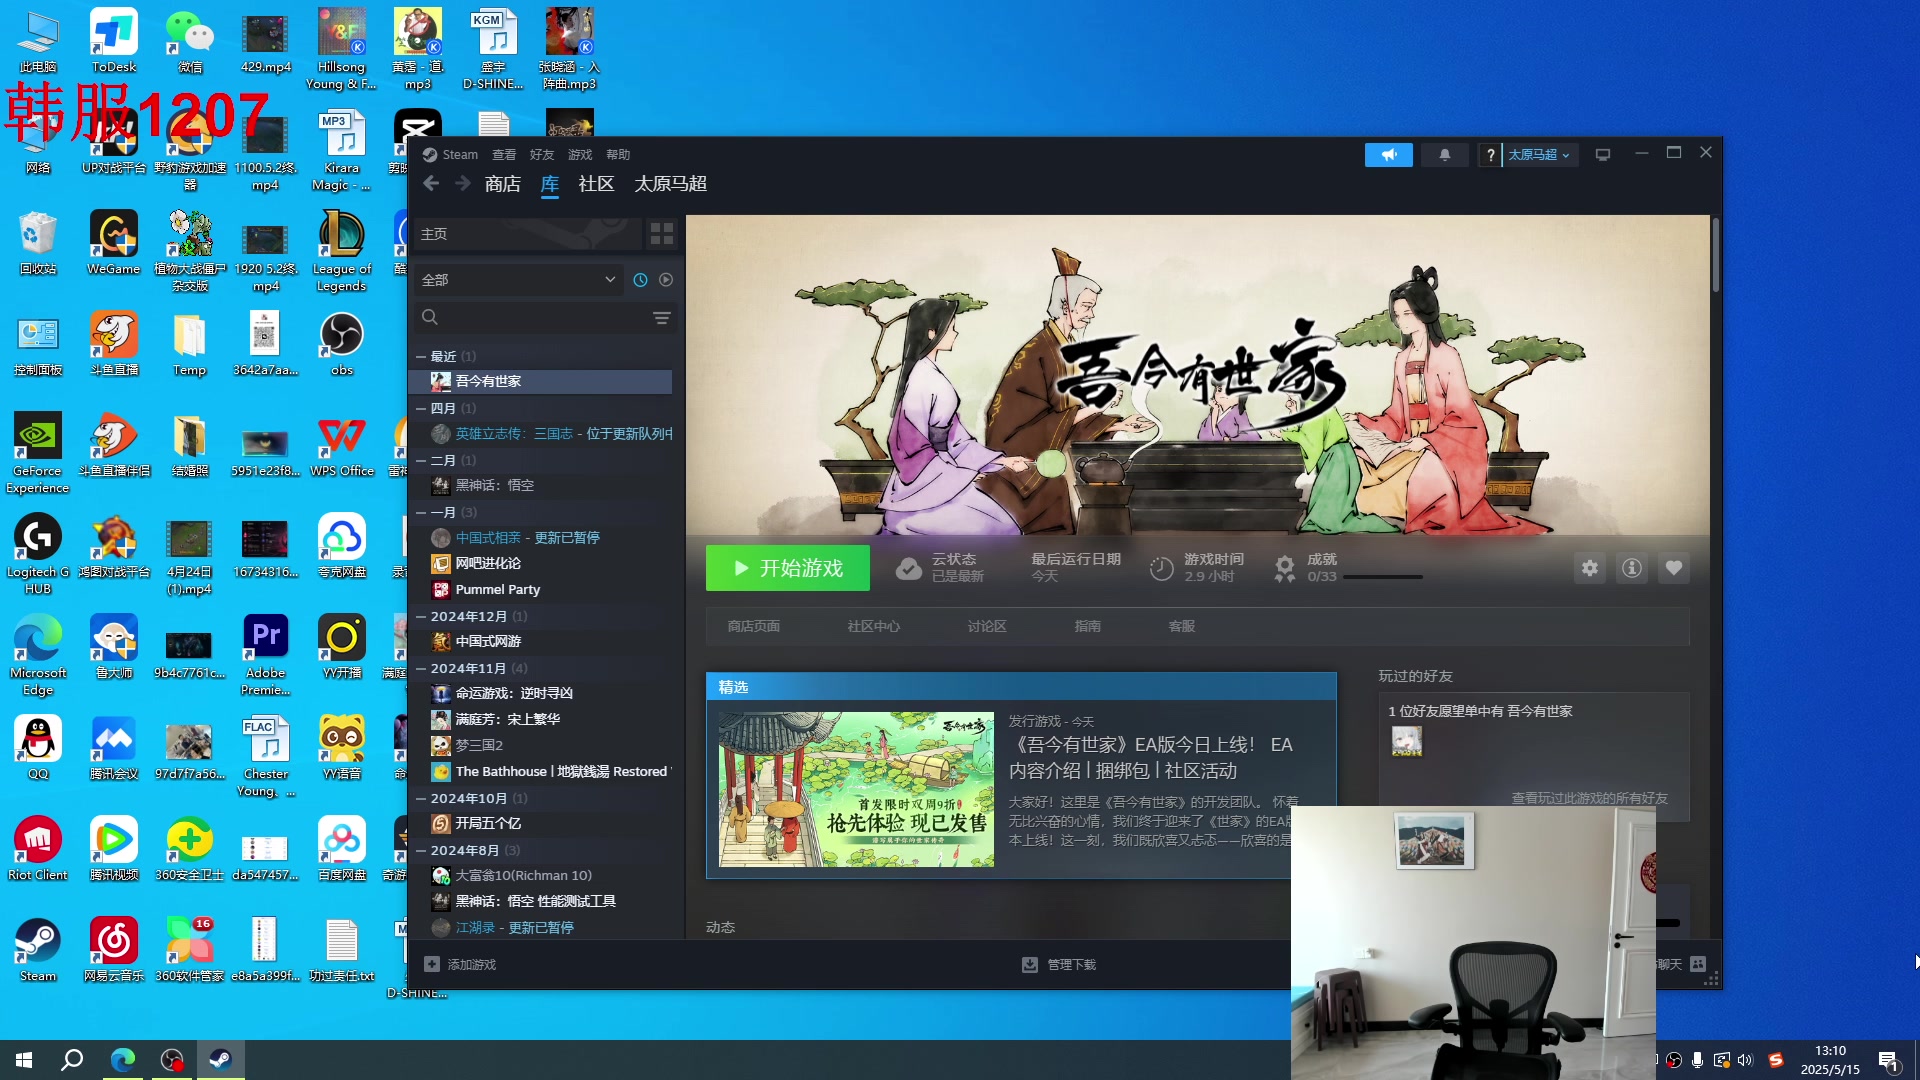Click the 主页 library home button
Viewport: 1920px width, 1080px height.
pyautogui.click(x=527, y=234)
